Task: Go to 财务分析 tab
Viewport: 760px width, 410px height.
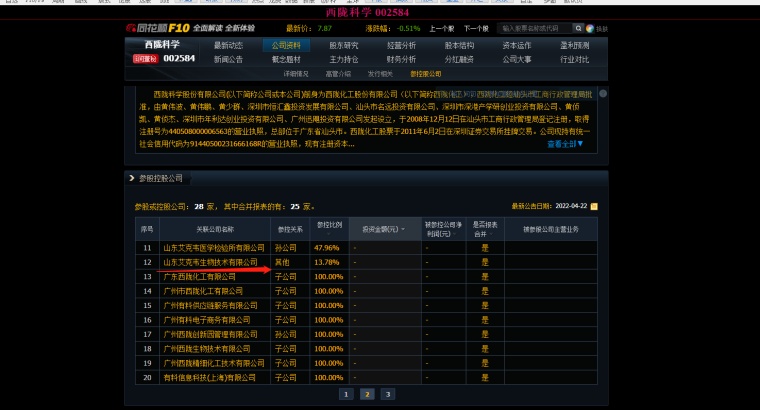Action: tap(401, 59)
